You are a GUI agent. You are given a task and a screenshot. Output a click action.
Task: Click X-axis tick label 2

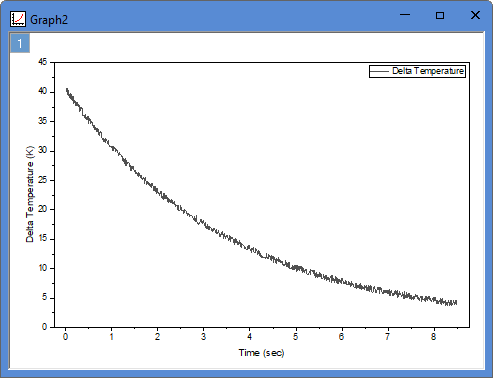click(x=157, y=337)
